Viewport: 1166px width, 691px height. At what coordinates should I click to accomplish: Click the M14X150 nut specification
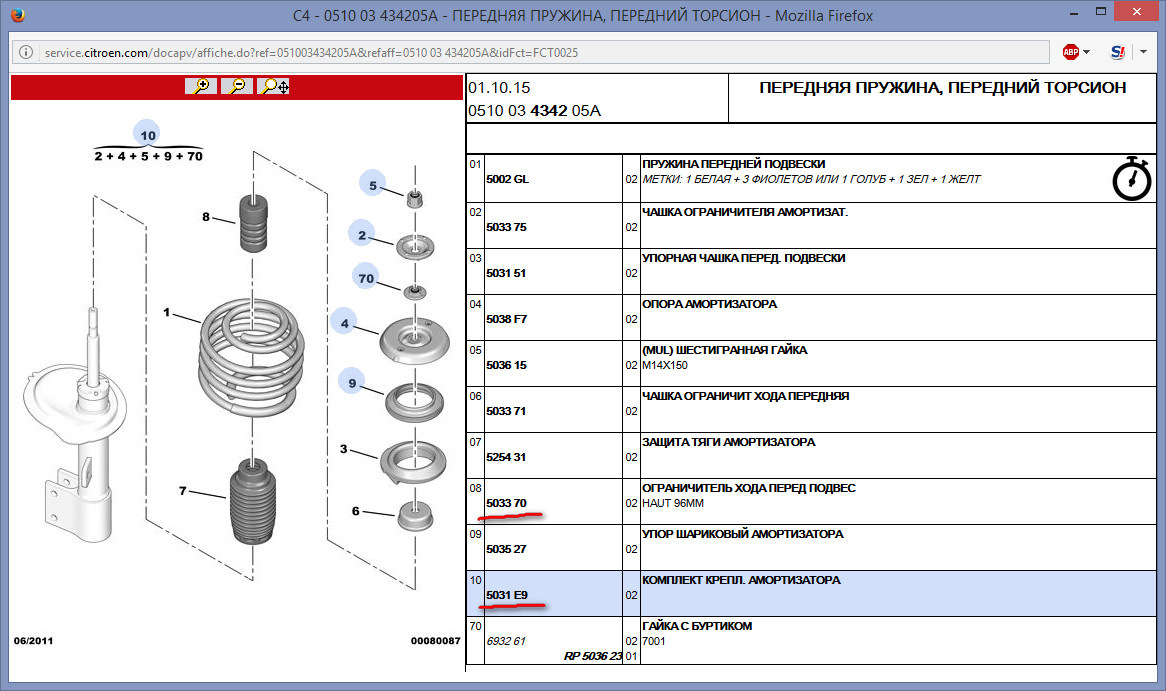pyautogui.click(x=665, y=365)
